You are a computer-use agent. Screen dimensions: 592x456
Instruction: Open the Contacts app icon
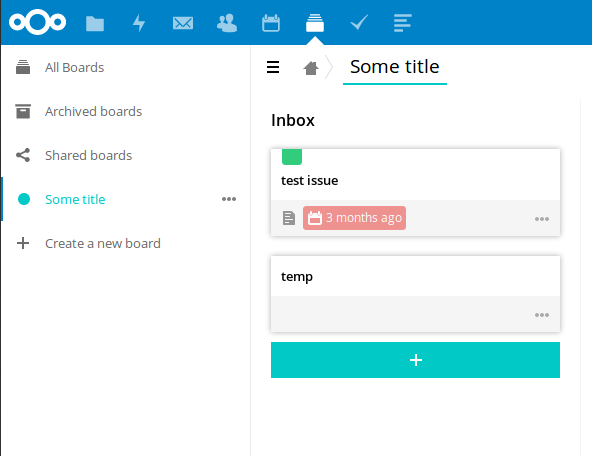tap(227, 23)
